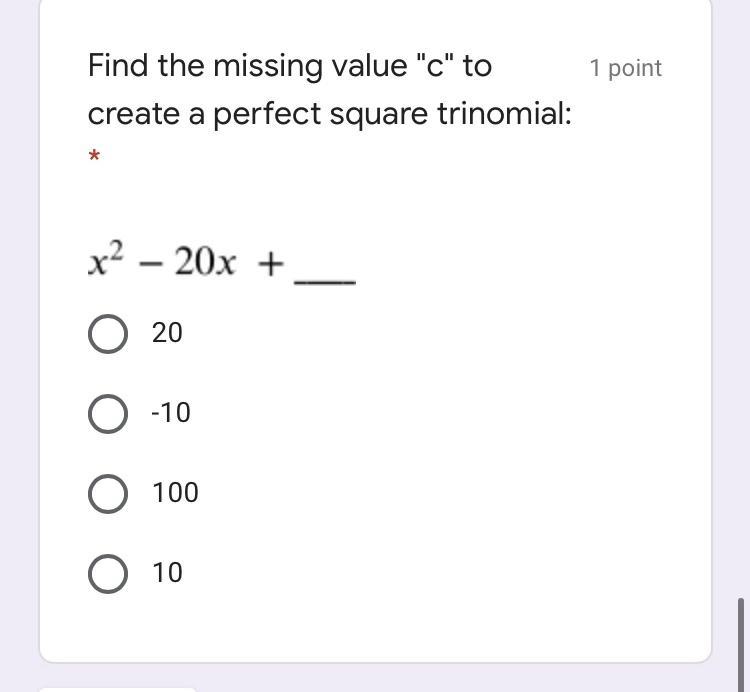Click the partially visible button below the card
Viewport: 750px width, 692px height.
[x=117, y=688]
